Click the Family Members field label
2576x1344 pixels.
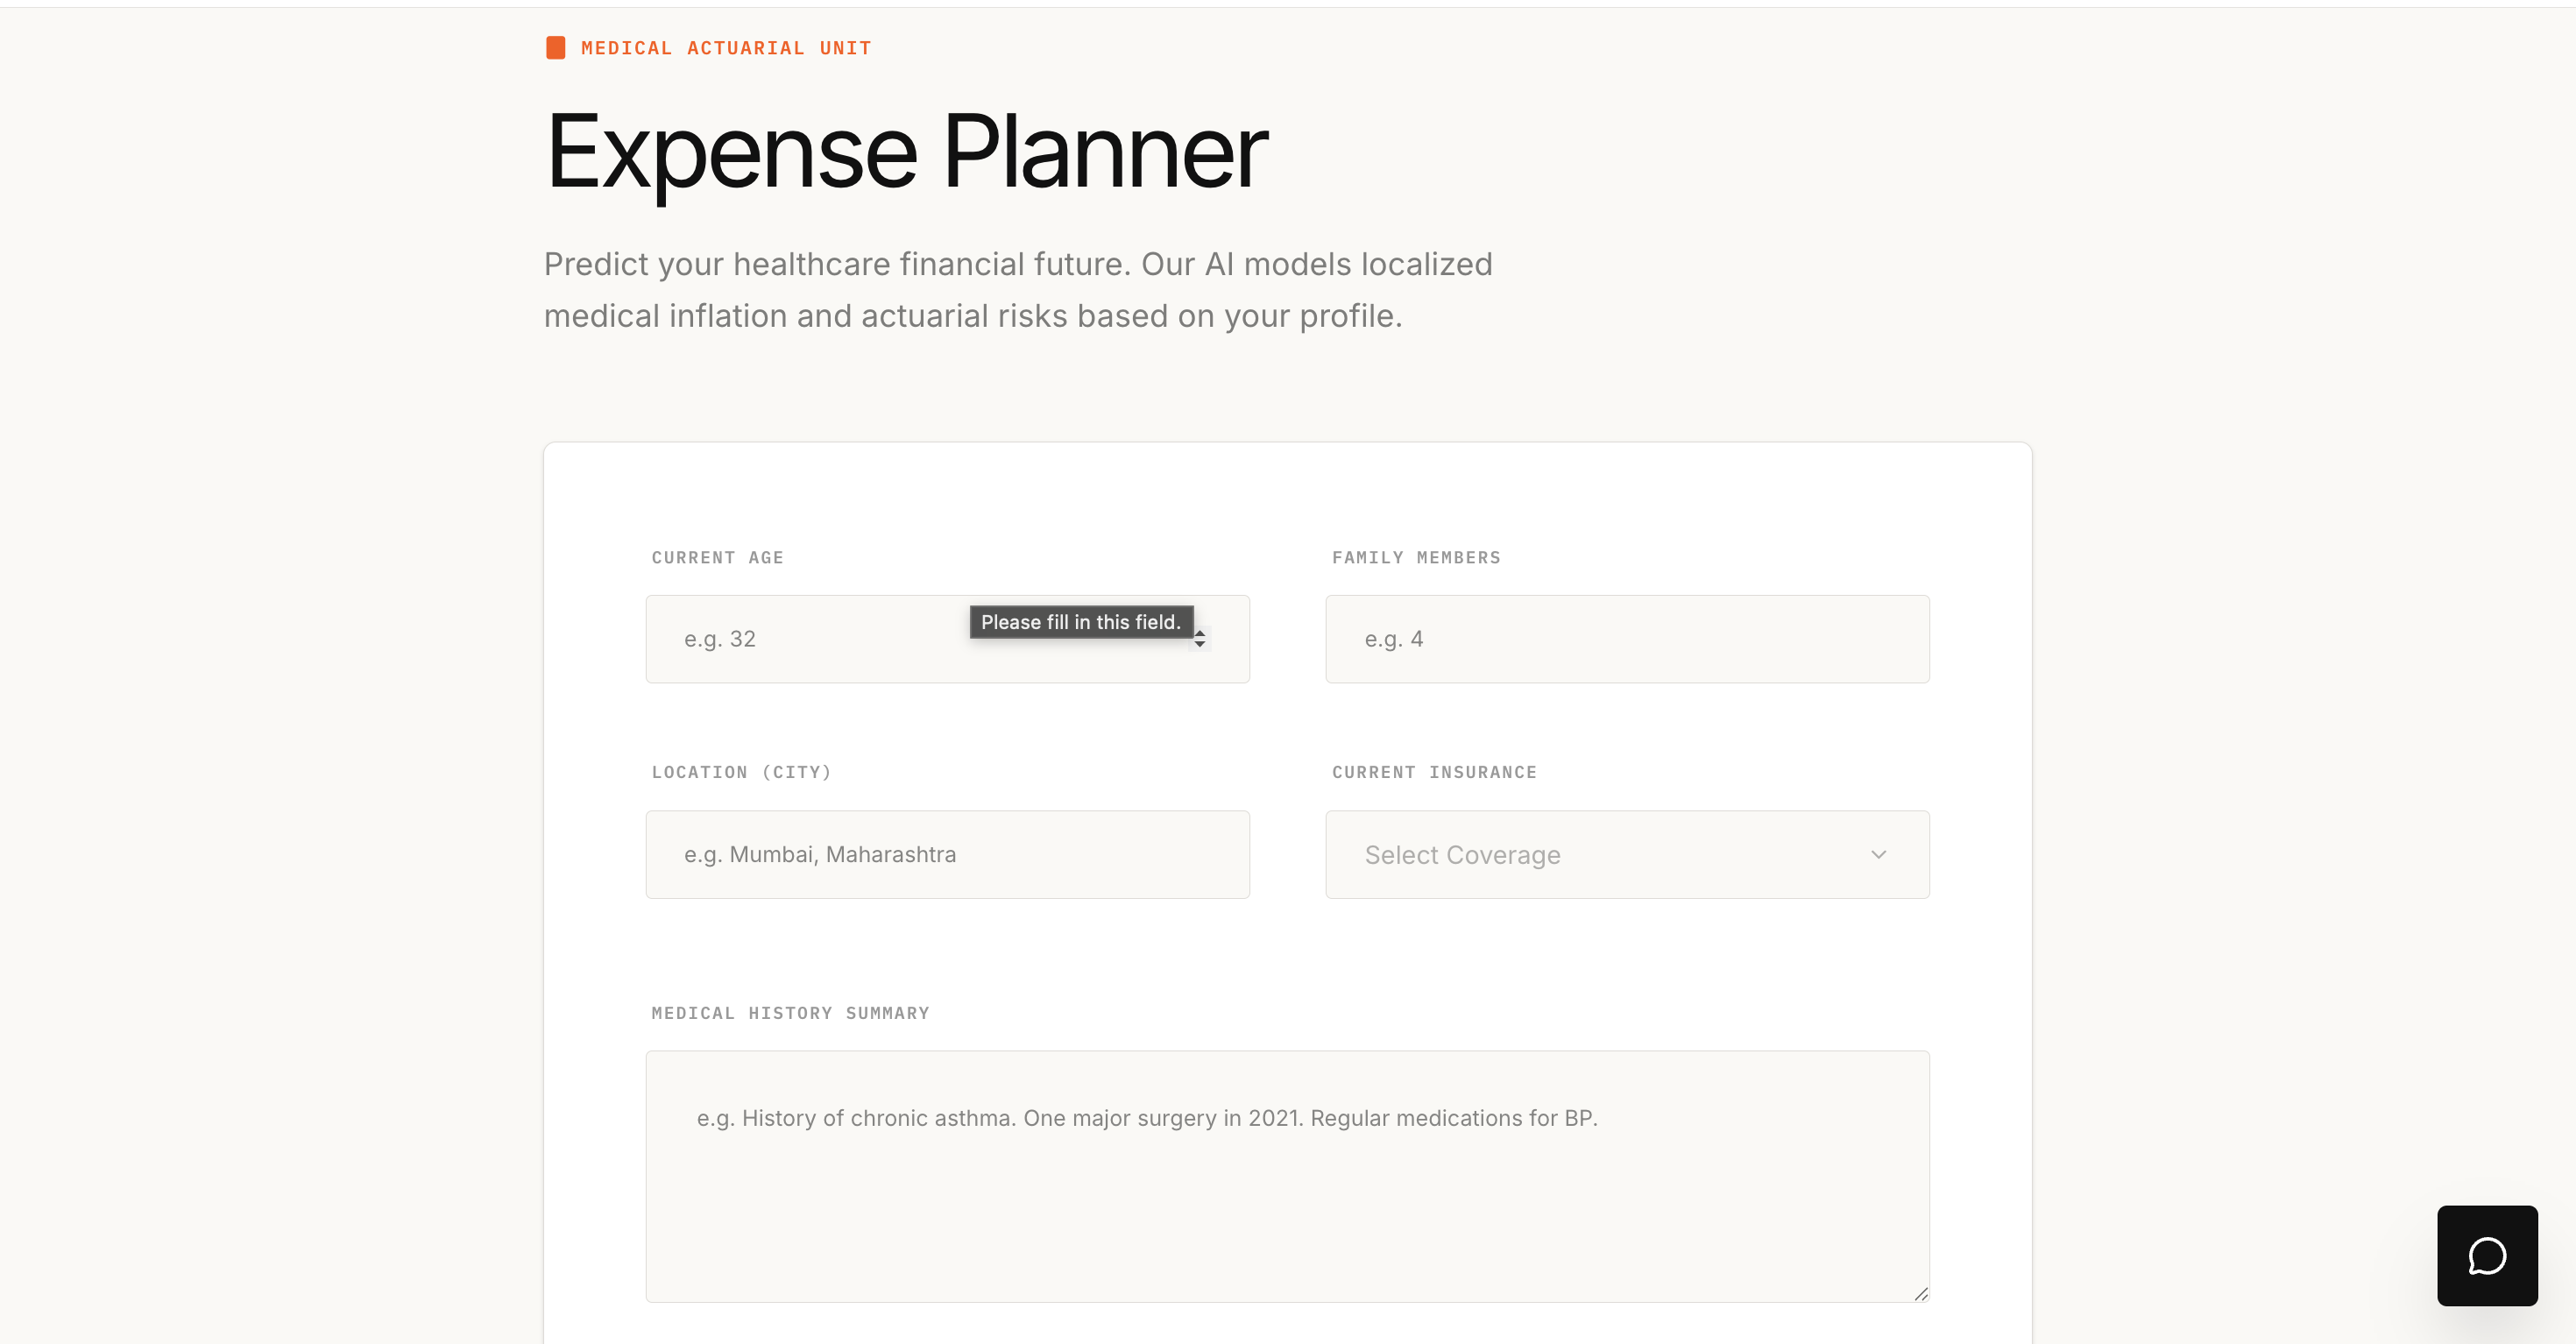1415,558
